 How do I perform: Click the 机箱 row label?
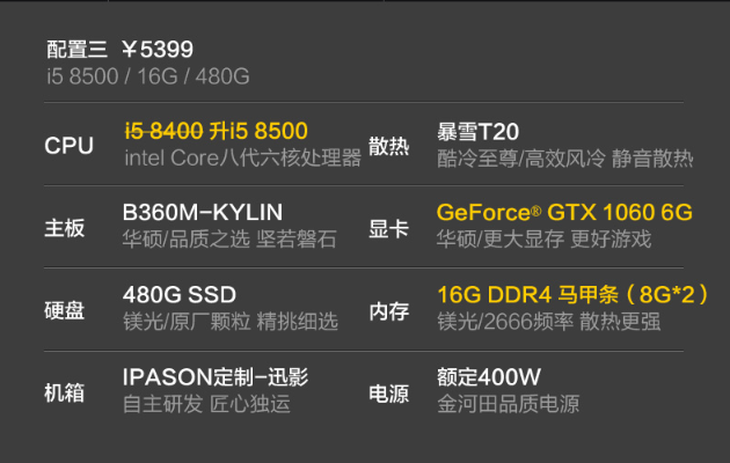pyautogui.click(x=65, y=392)
